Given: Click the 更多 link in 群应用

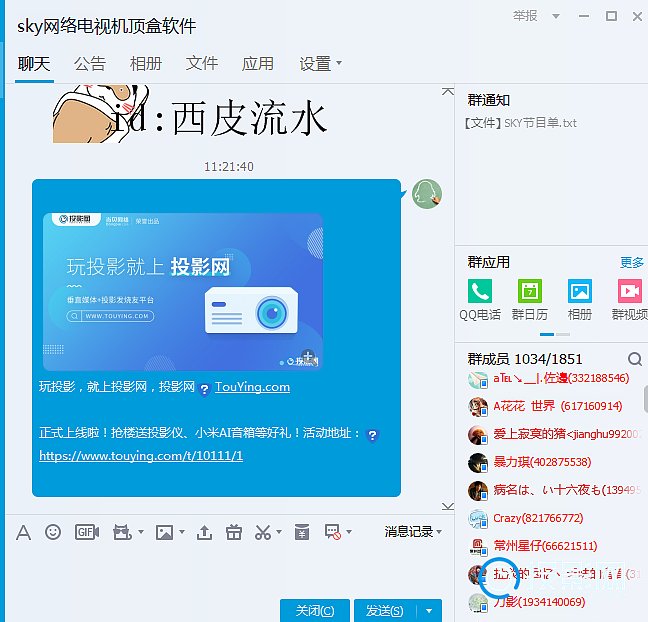Looking at the screenshot, I should pyautogui.click(x=632, y=262).
